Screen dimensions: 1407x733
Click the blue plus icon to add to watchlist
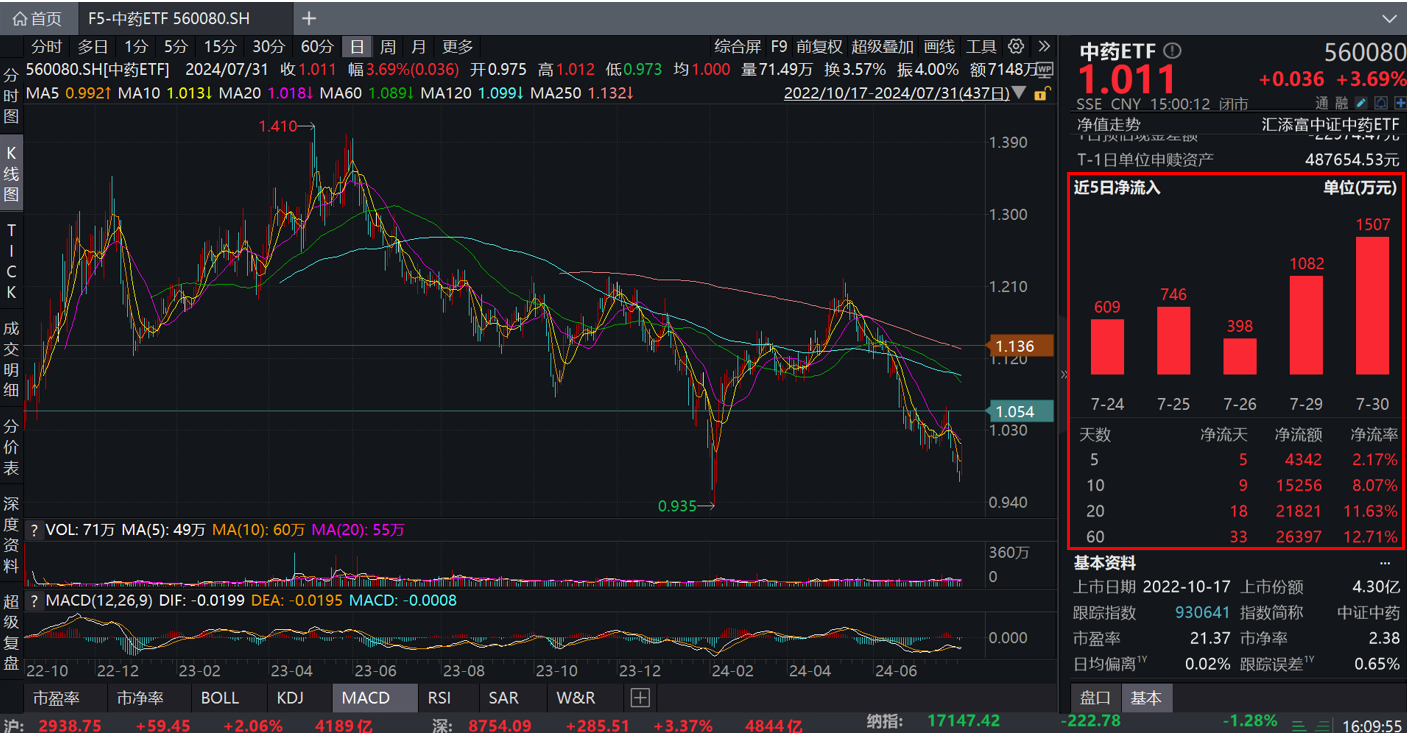click(1402, 102)
